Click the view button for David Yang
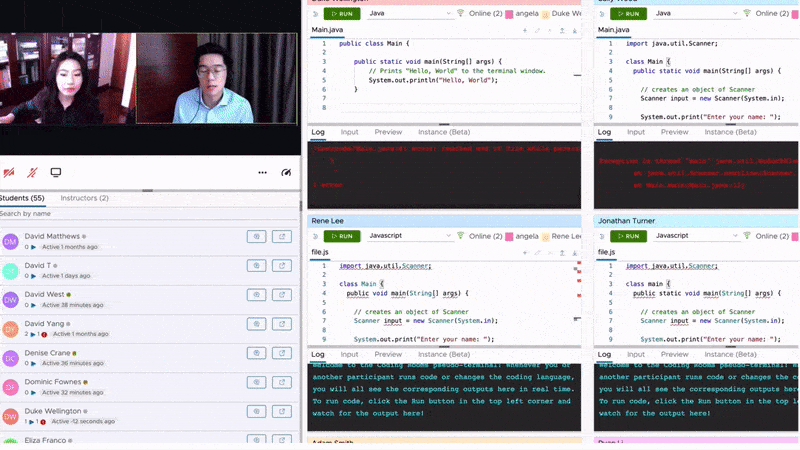Screen dimensions: 800x450 coord(257,323)
